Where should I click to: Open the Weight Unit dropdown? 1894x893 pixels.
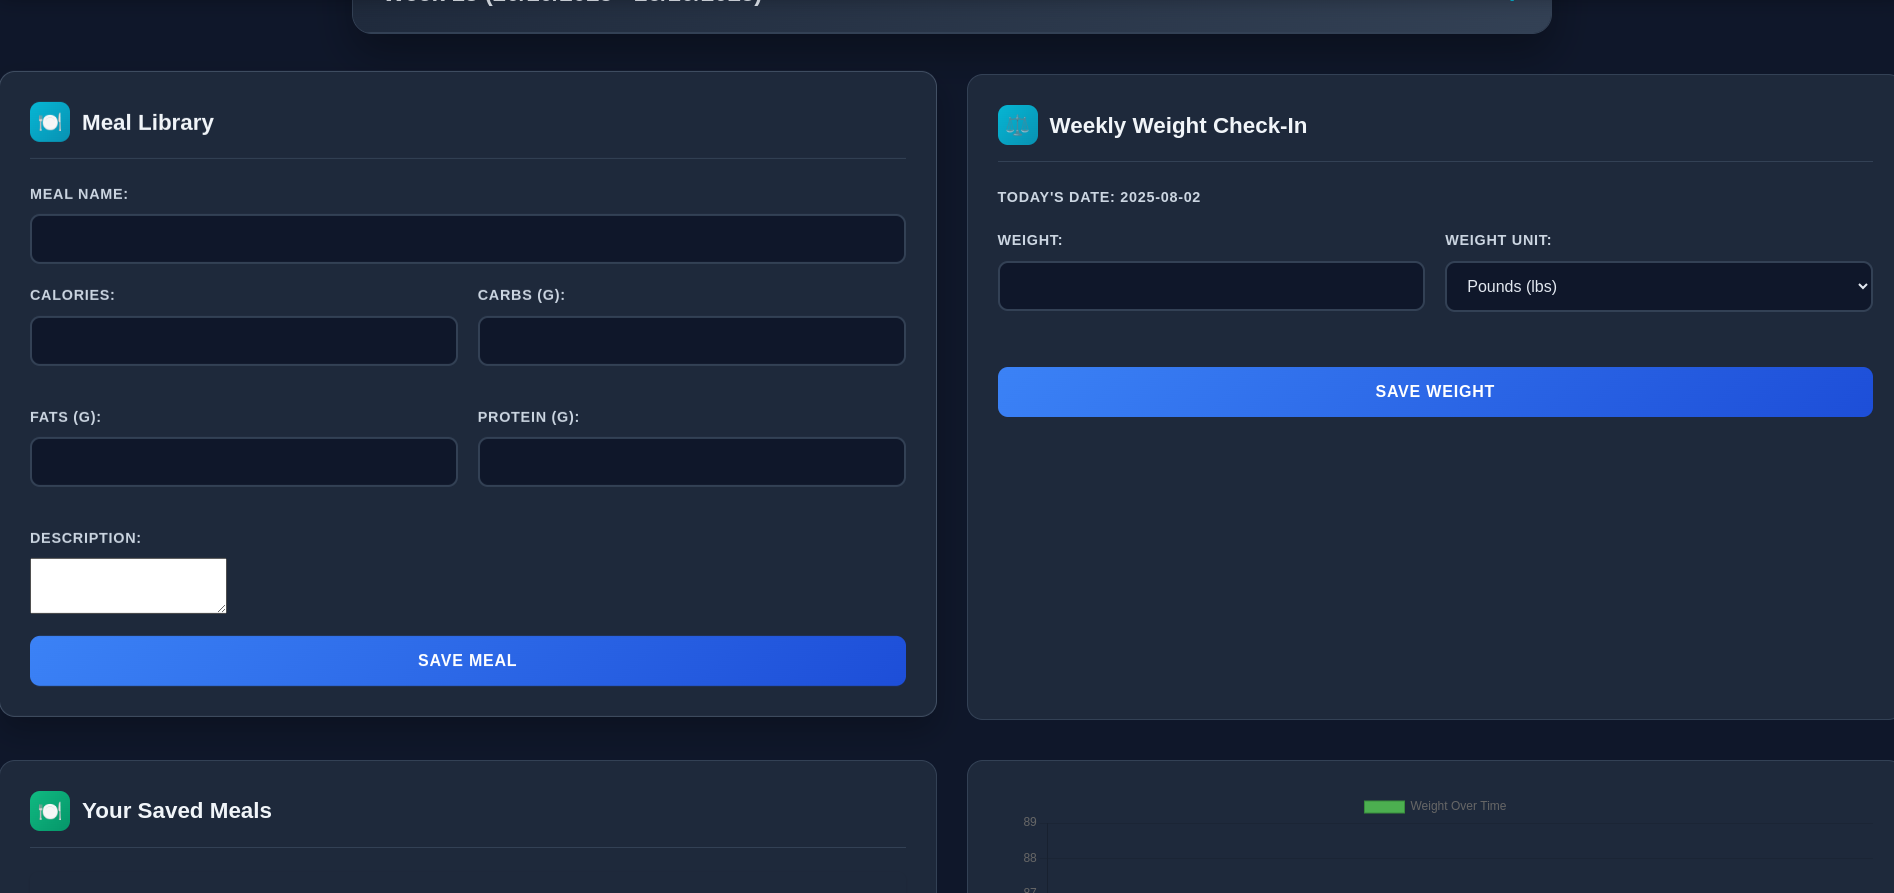click(x=1658, y=287)
